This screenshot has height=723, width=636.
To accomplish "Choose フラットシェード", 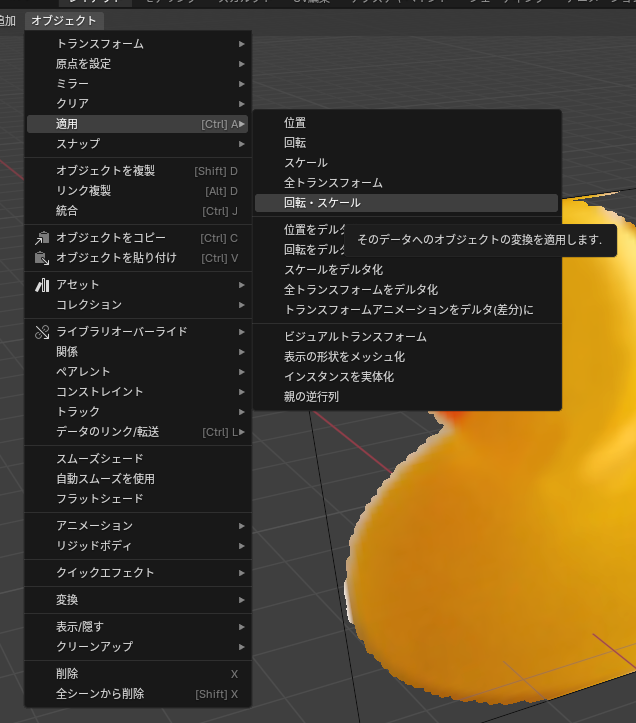I will pyautogui.click(x=137, y=499).
